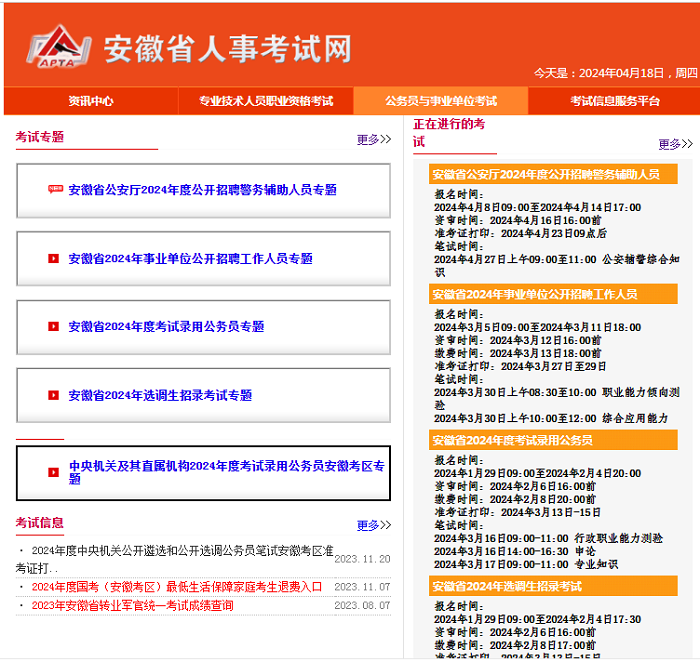Click red arrow icon beside 事业单位公开招聘工作人员专题
The image size is (700, 662).
point(54,259)
